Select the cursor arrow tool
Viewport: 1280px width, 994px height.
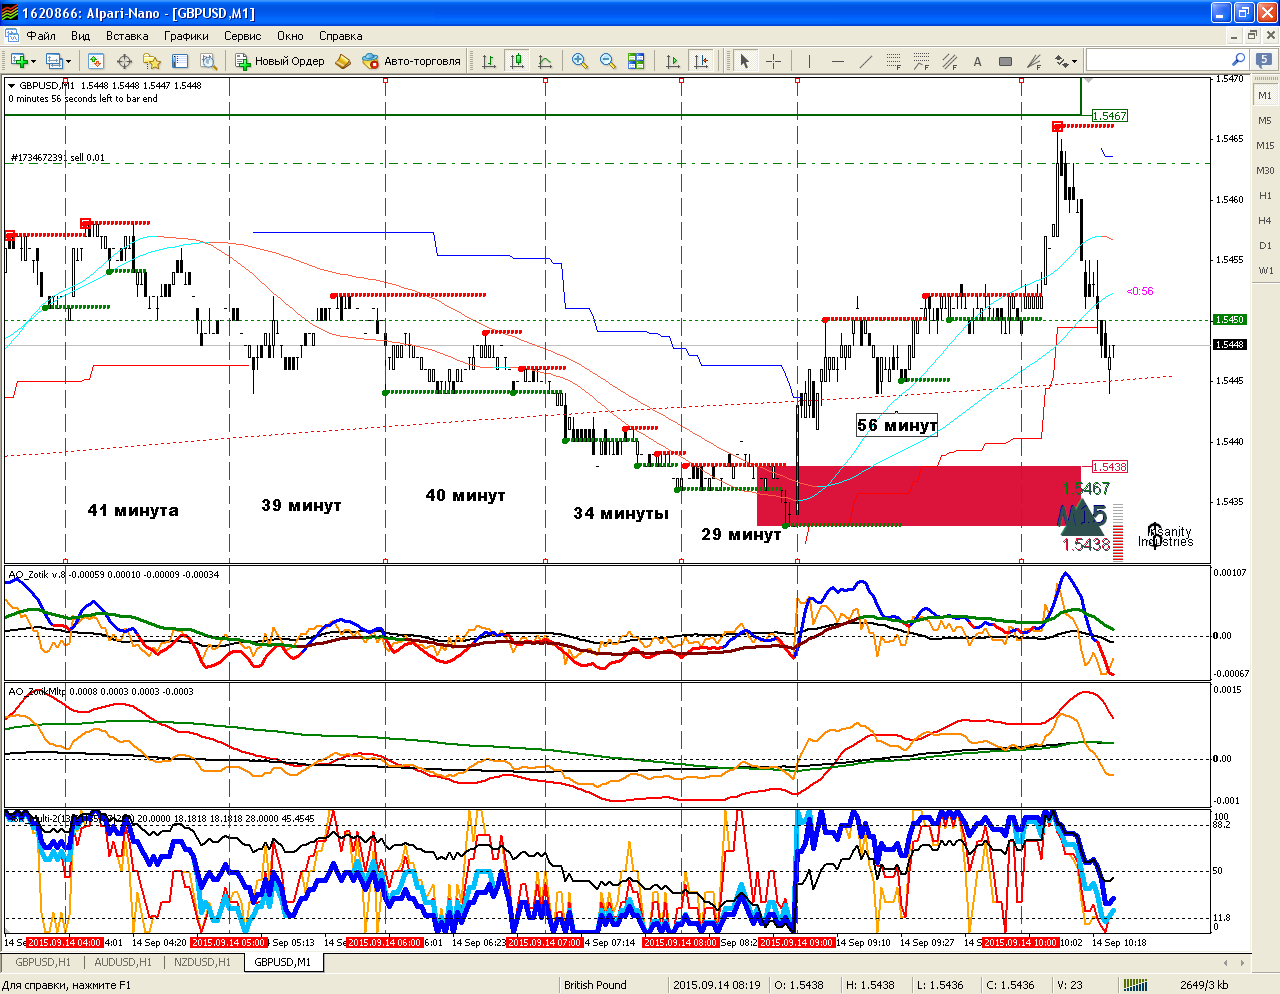coord(745,61)
